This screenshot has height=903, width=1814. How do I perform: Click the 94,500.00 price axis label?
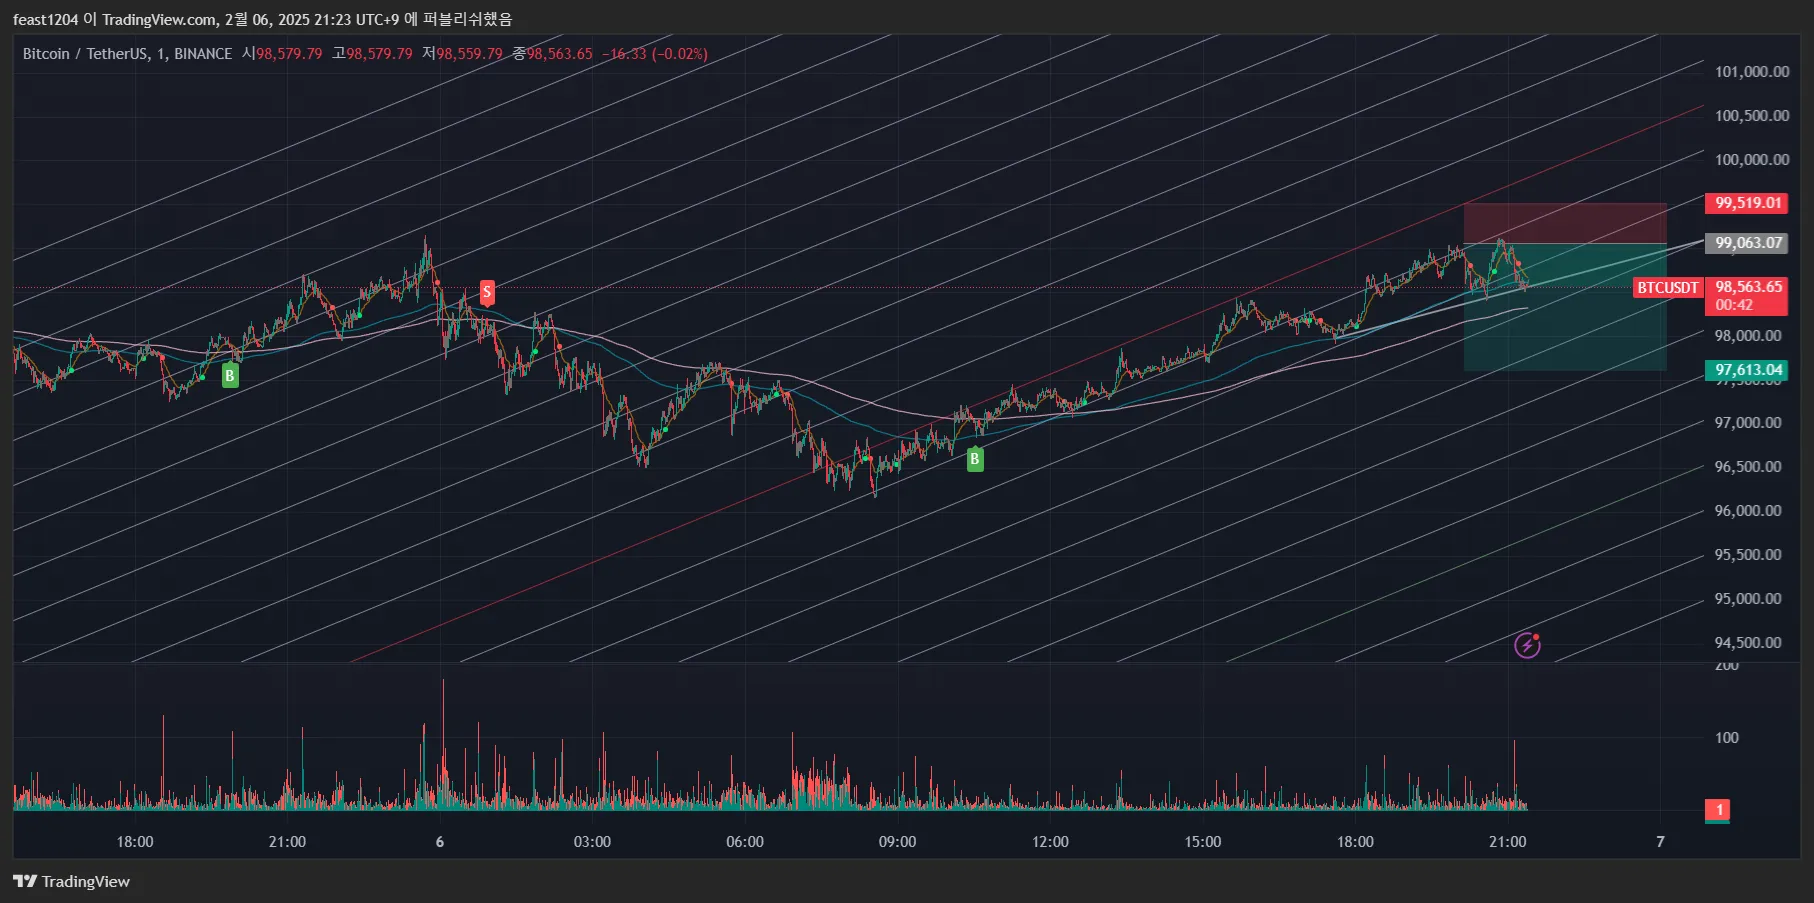tap(1748, 643)
